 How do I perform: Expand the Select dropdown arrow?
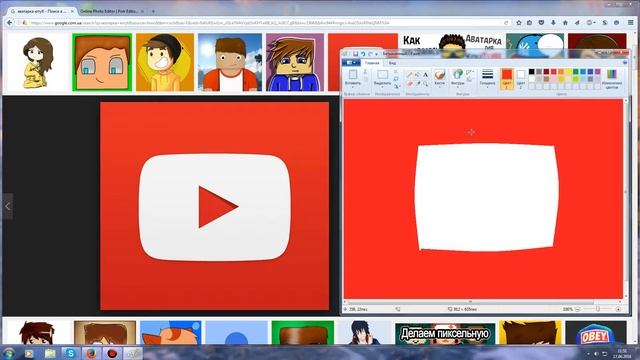(x=382, y=87)
